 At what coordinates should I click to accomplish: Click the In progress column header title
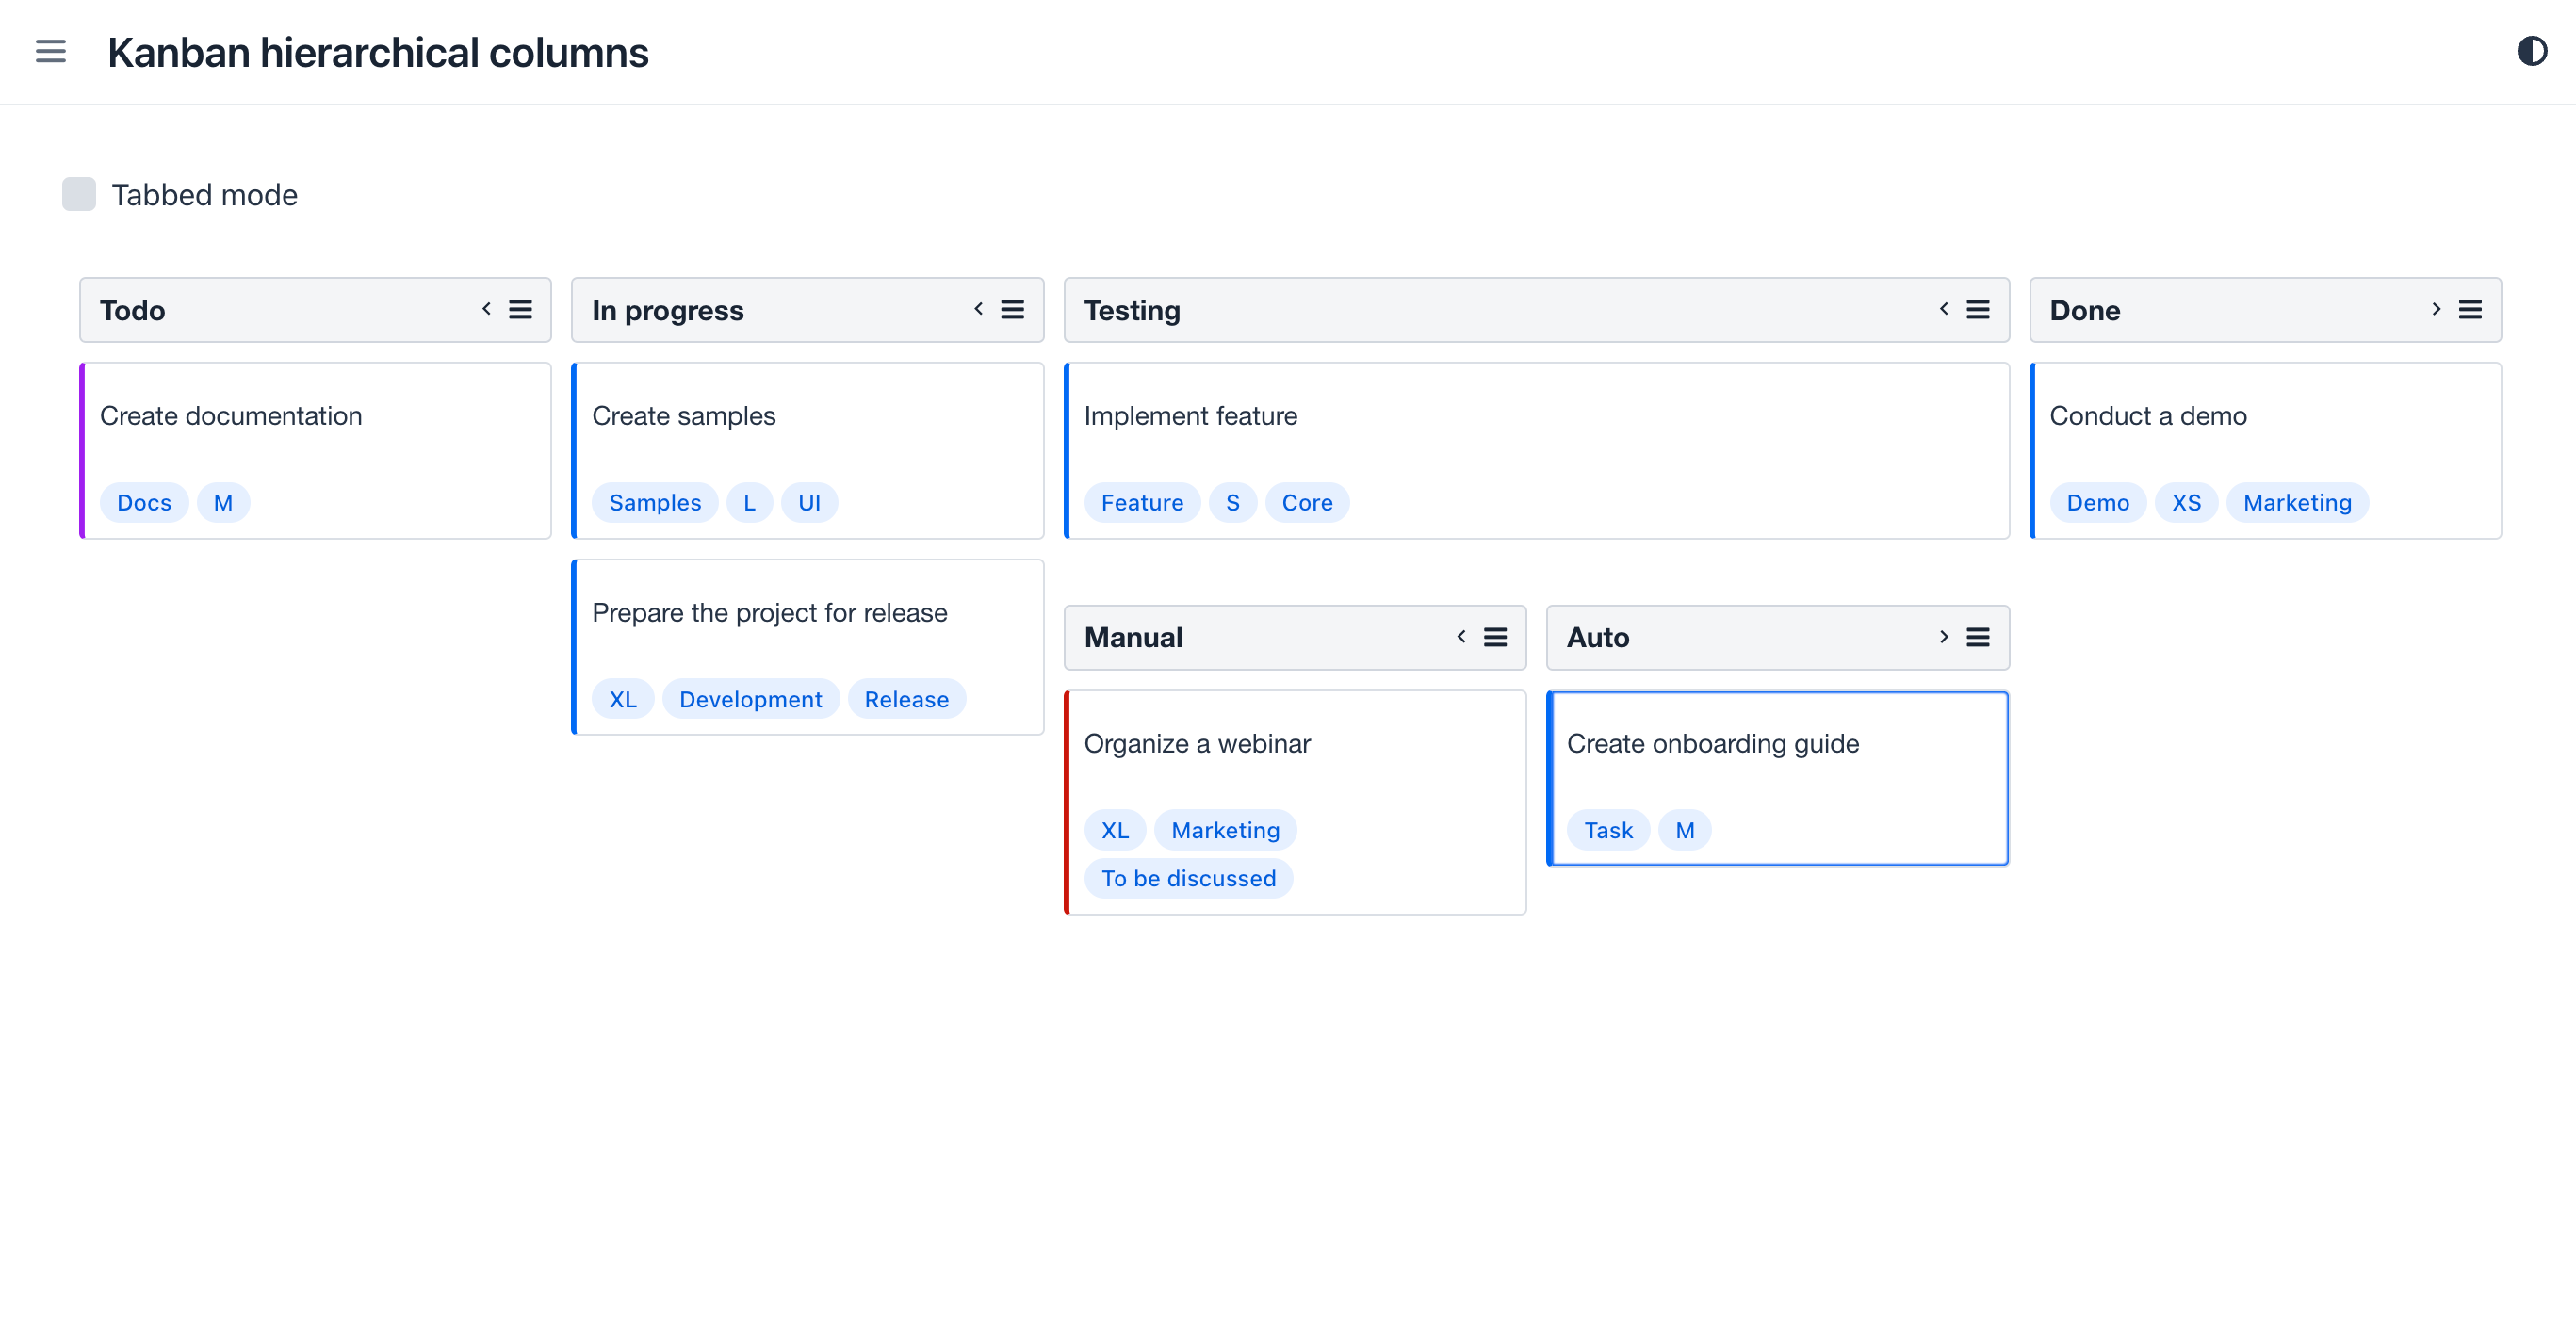667,310
